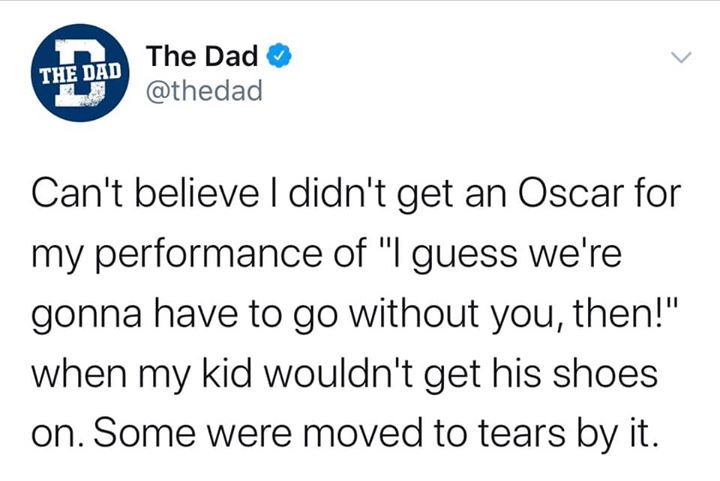This screenshot has width=720, height=481.
Task: Click the white D letter in the logo
Action: (81, 73)
